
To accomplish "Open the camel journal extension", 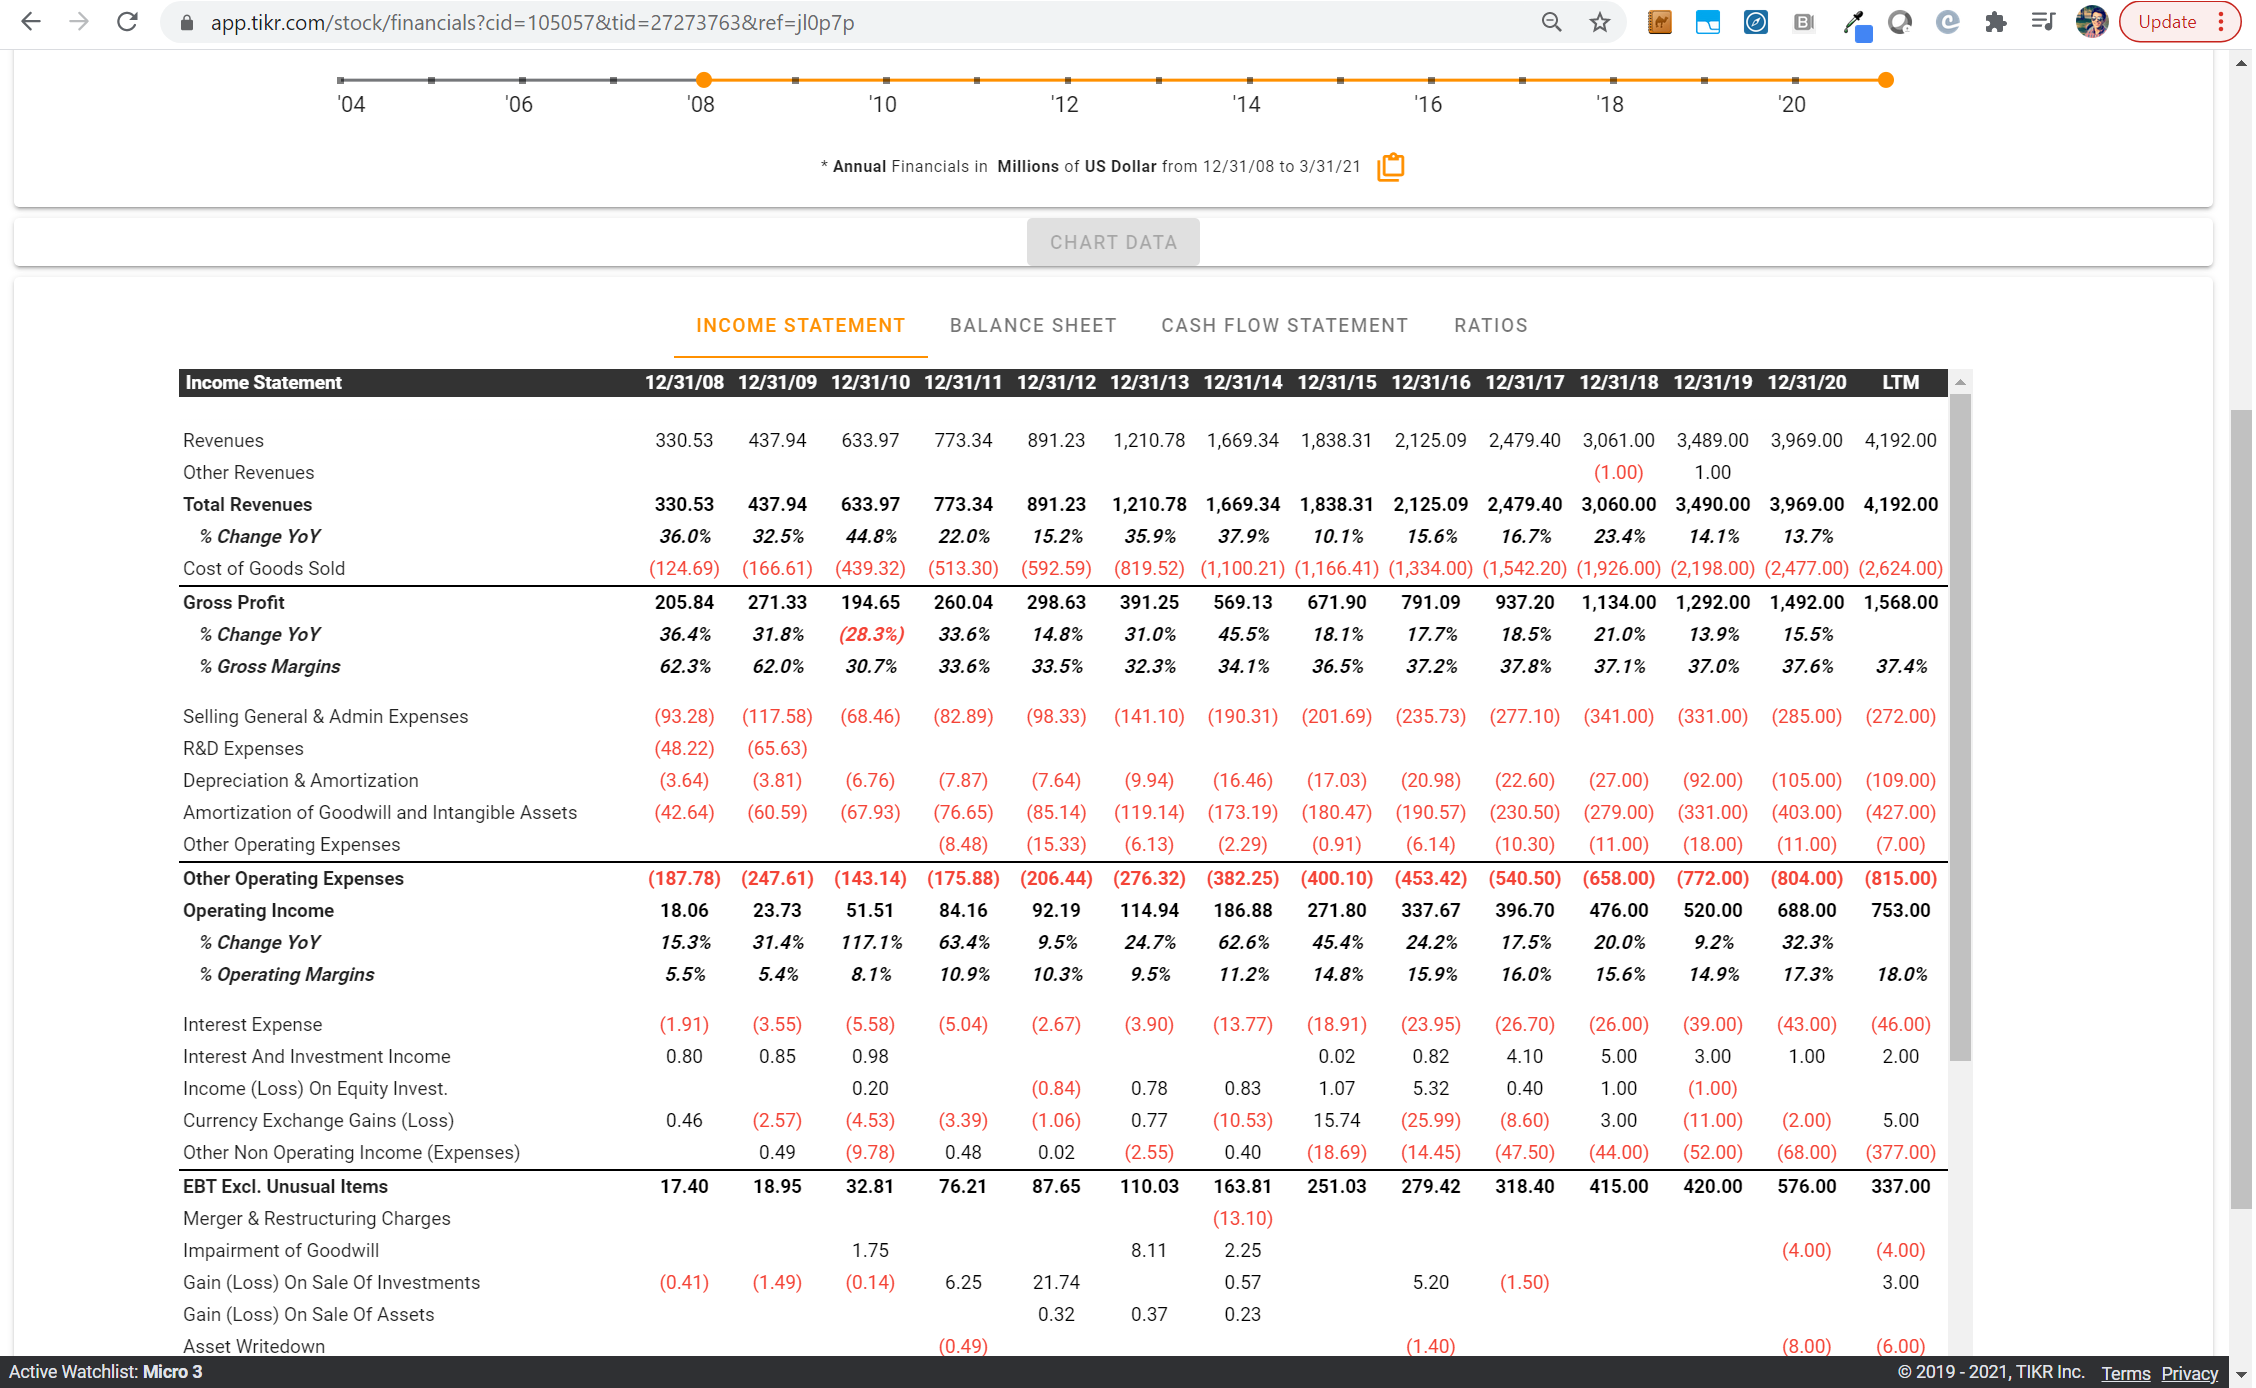I will (1659, 21).
